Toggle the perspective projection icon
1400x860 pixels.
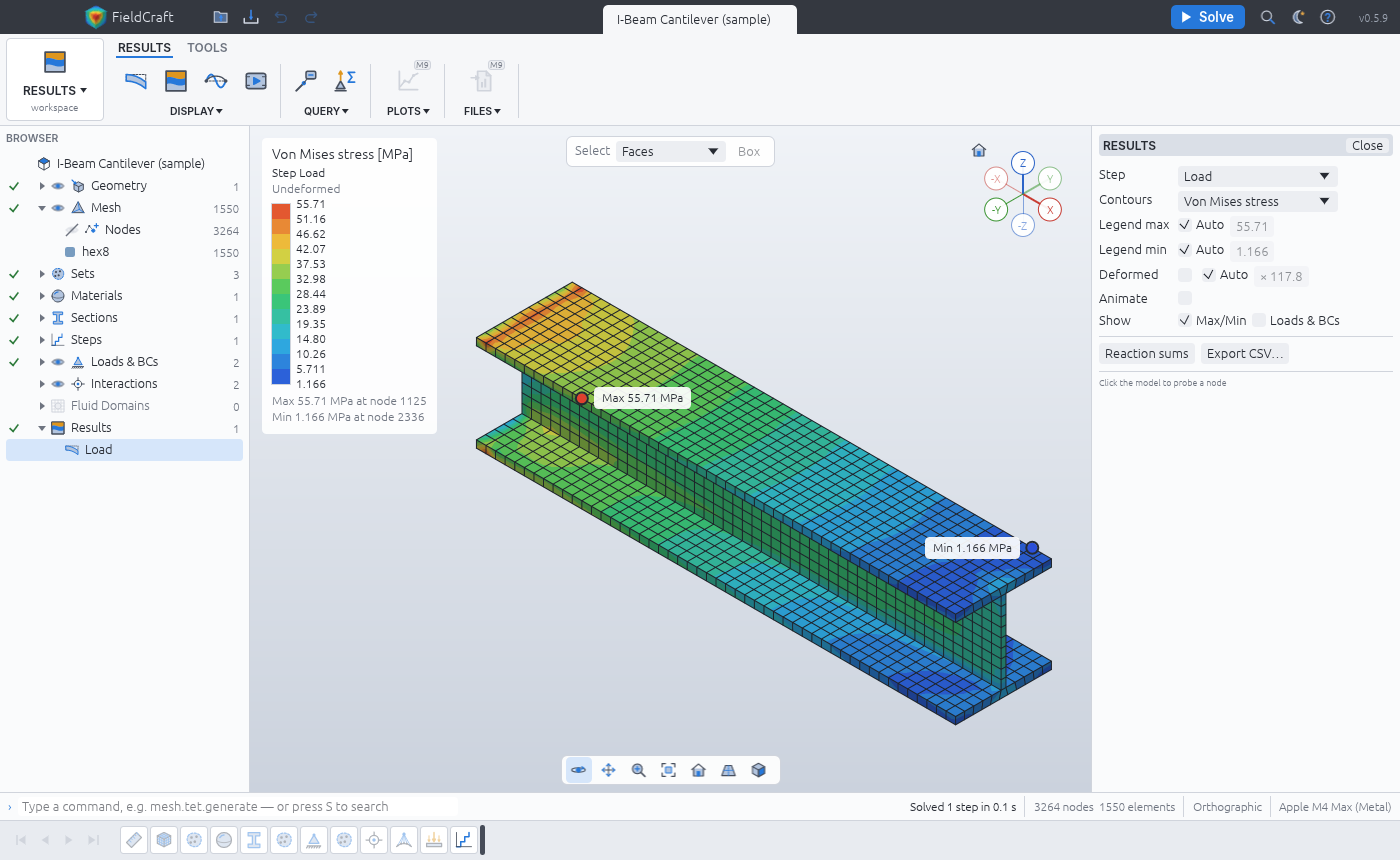(x=729, y=770)
